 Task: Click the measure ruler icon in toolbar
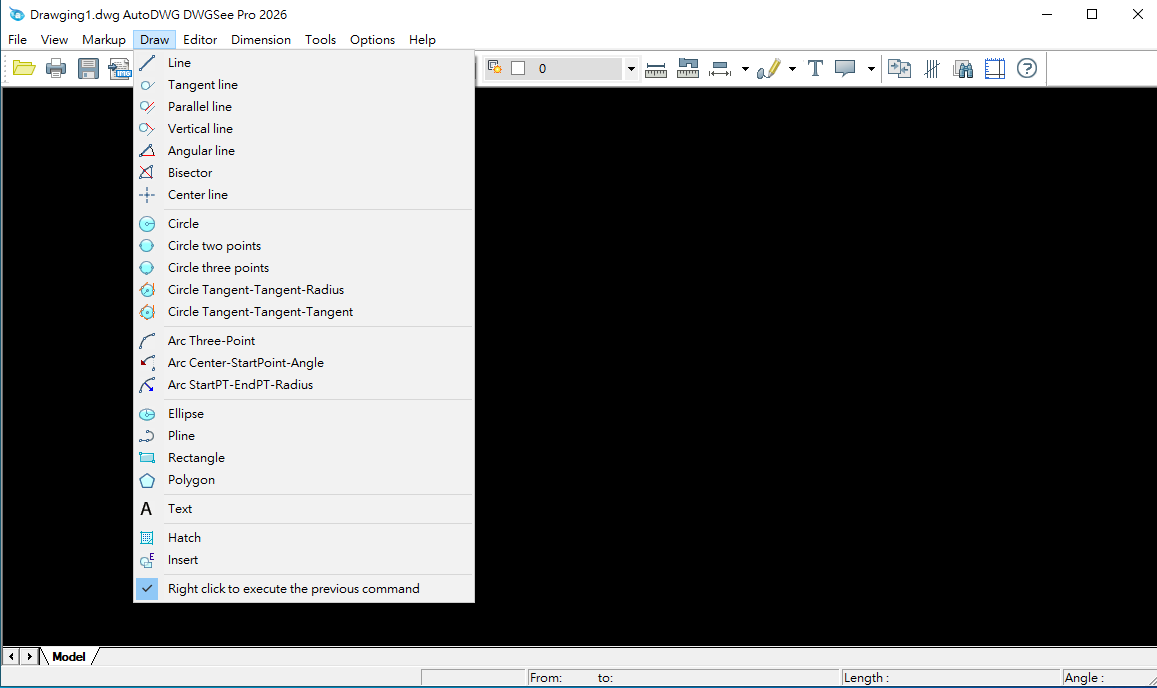pos(656,68)
